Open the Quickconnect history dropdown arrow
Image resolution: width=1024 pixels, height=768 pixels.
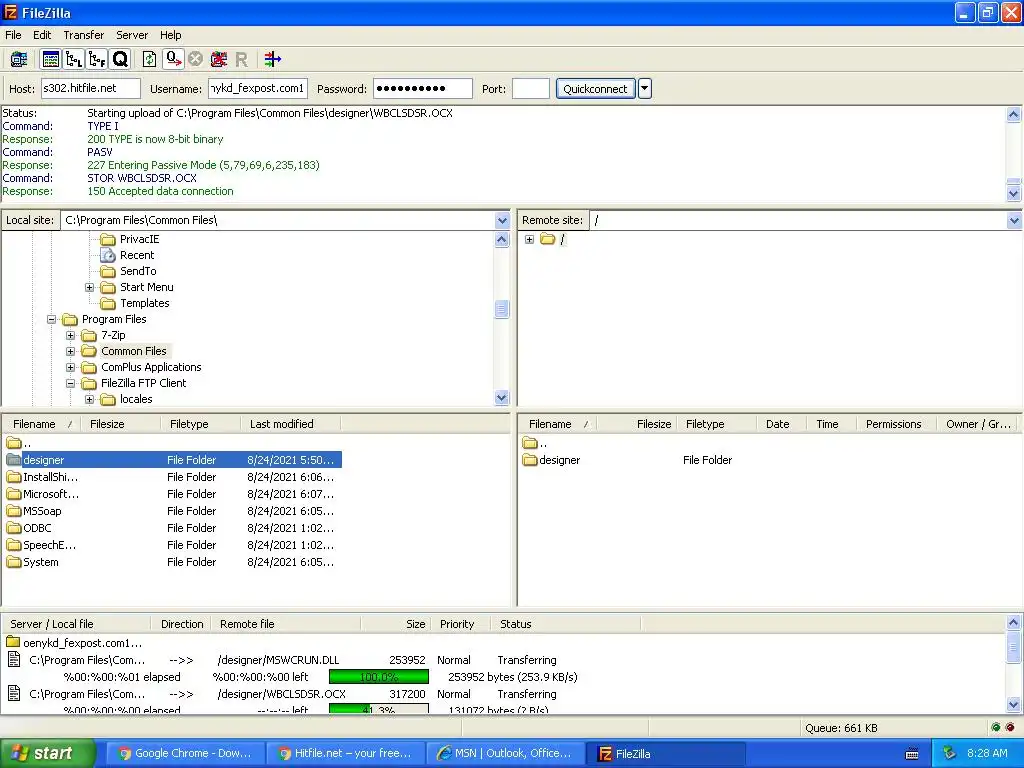[645, 89]
